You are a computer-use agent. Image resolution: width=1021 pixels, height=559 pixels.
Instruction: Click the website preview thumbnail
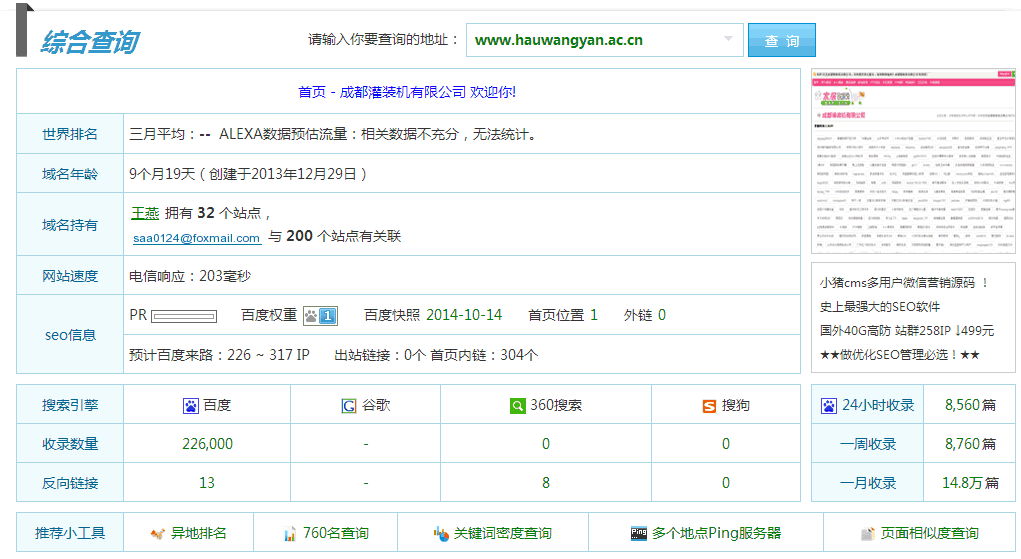pos(912,162)
